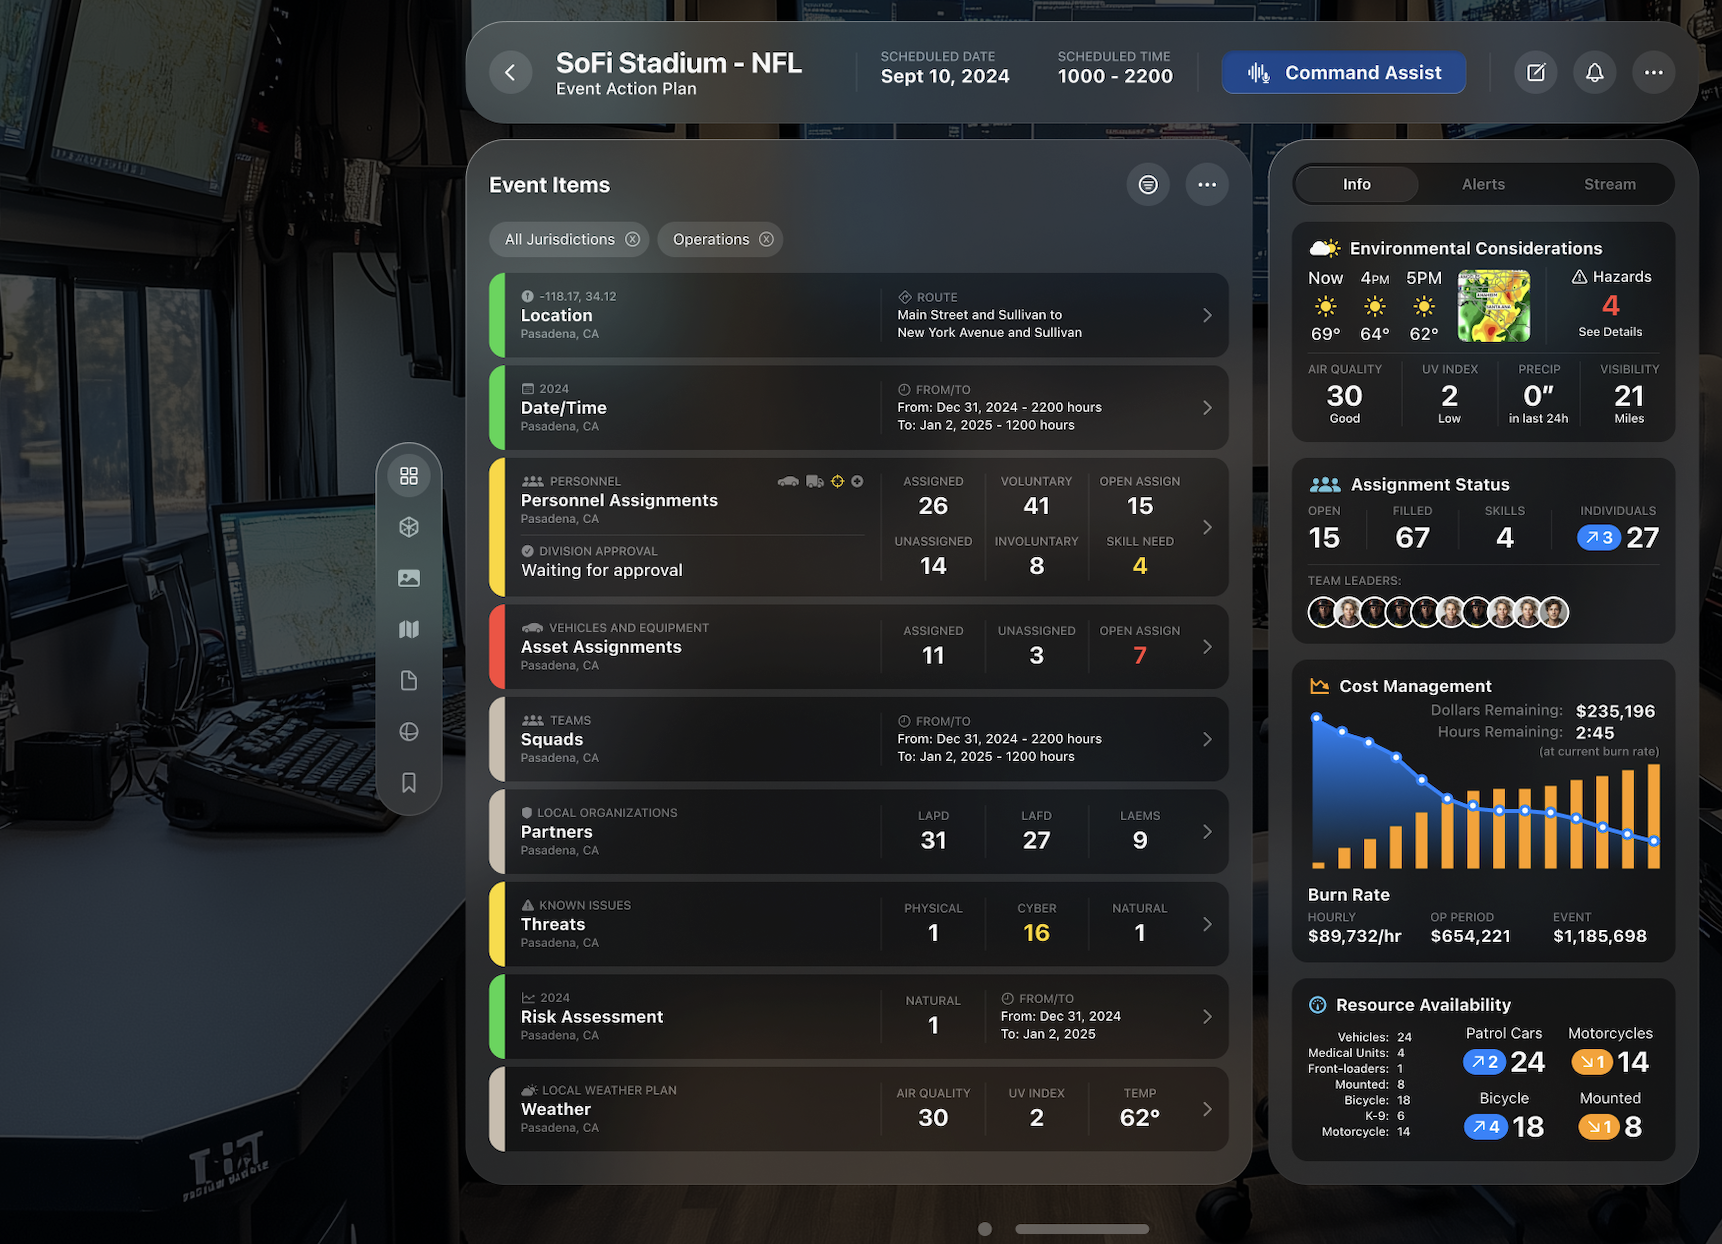The width and height of the screenshot is (1722, 1244).
Task: Click last point on burn rate line
Action: pyautogui.click(x=1654, y=841)
